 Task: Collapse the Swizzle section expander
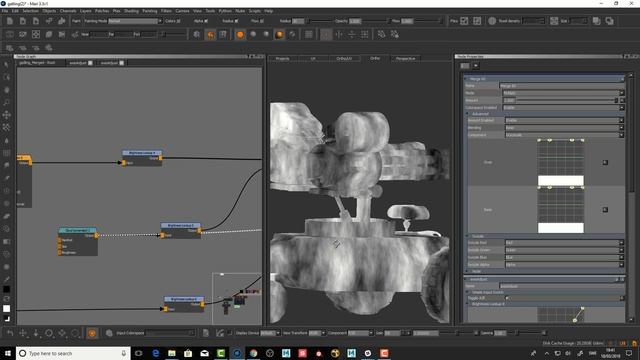coord(468,236)
